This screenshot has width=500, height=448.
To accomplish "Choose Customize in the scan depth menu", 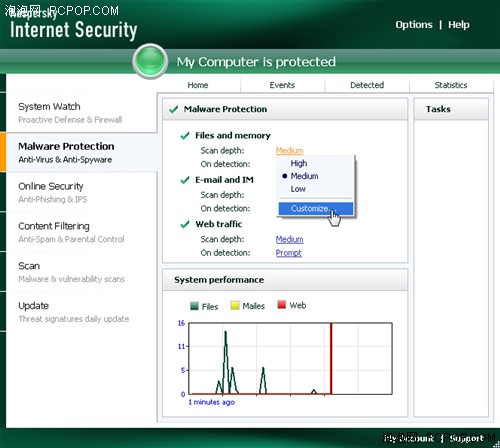I will 316,209.
